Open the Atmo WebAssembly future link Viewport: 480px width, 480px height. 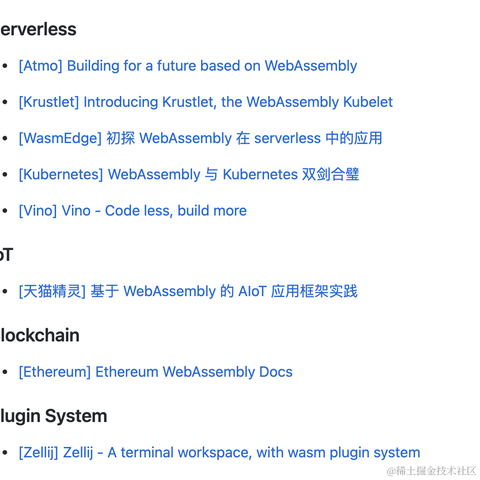click(x=188, y=66)
